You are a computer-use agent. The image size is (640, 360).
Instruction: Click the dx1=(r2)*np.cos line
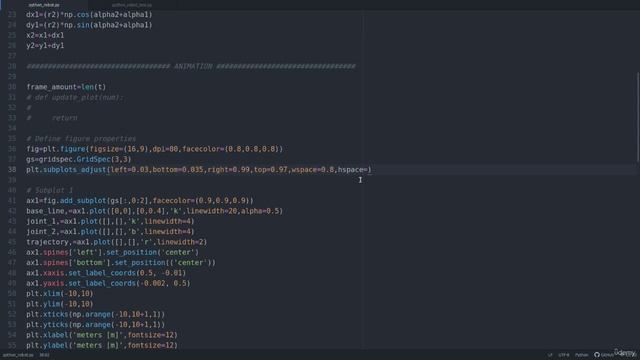pyautogui.click(x=89, y=15)
